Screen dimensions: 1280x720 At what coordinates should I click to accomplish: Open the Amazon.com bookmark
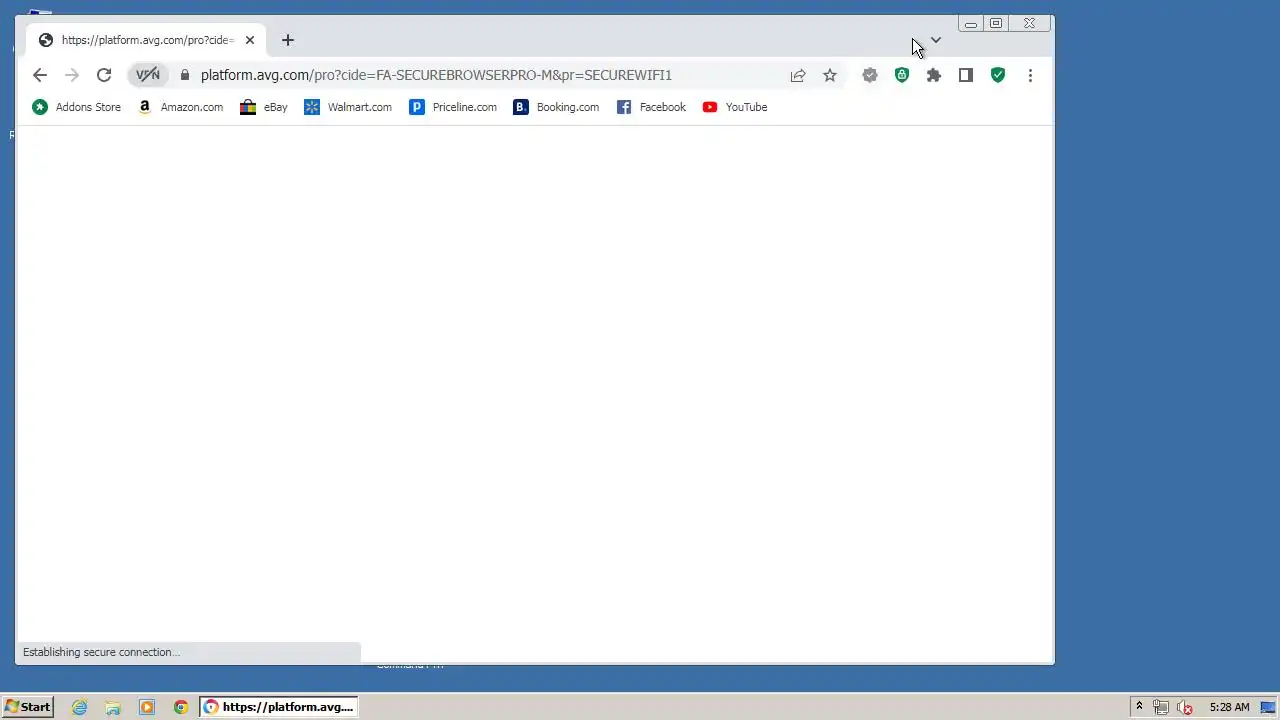pos(181,107)
